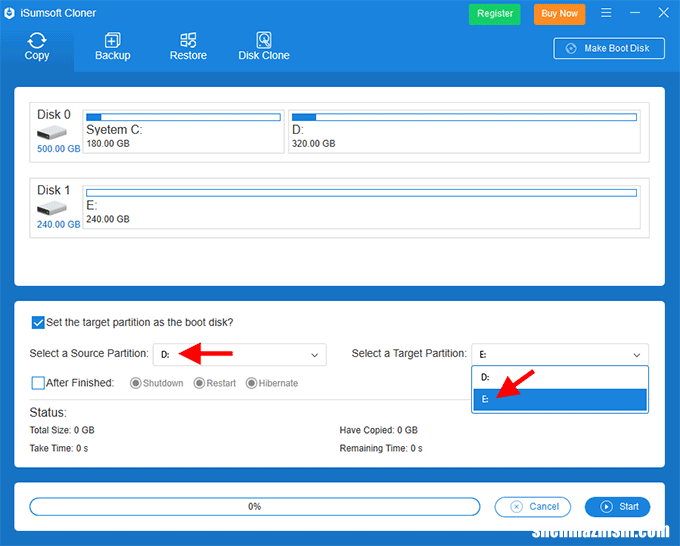Switch to the Backup tab
The height and width of the screenshot is (546, 680).
(113, 46)
